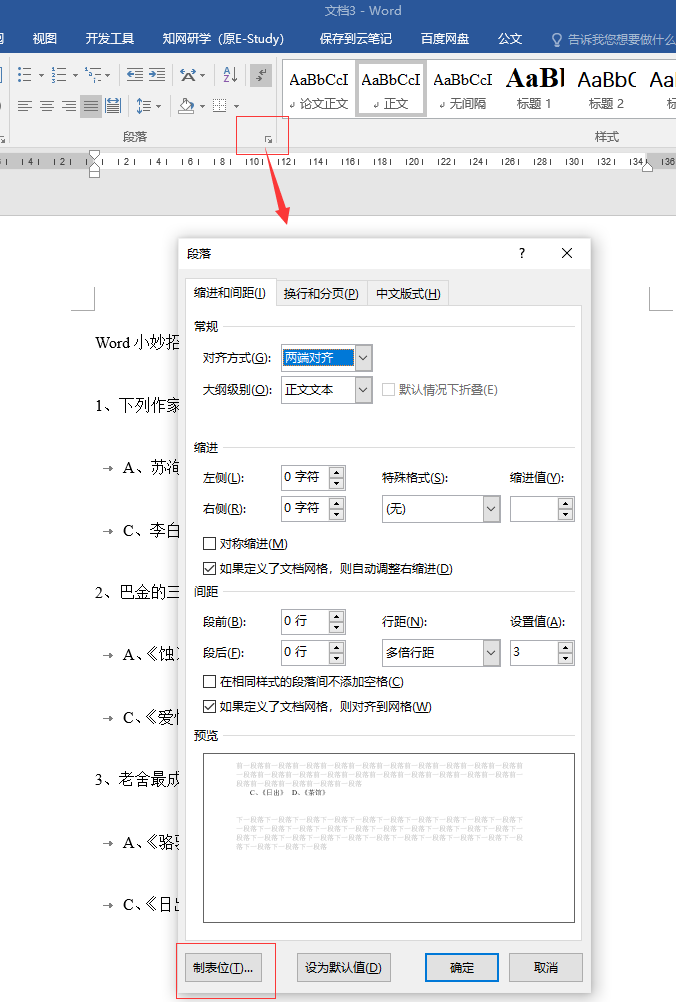Click 设为默认值 button
The height and width of the screenshot is (1002, 676).
pos(344,967)
